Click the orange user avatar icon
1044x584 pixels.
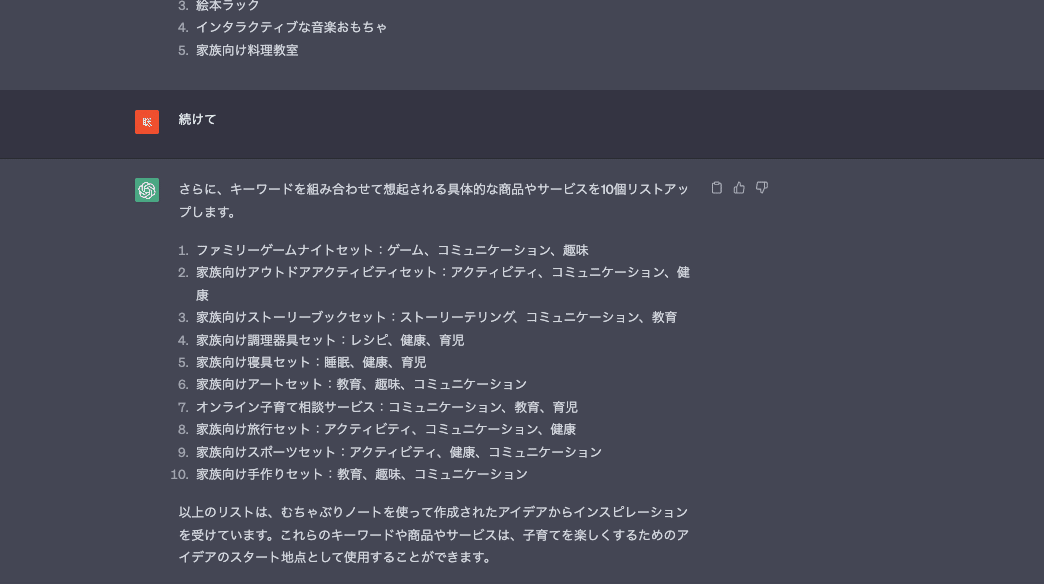(x=146, y=121)
